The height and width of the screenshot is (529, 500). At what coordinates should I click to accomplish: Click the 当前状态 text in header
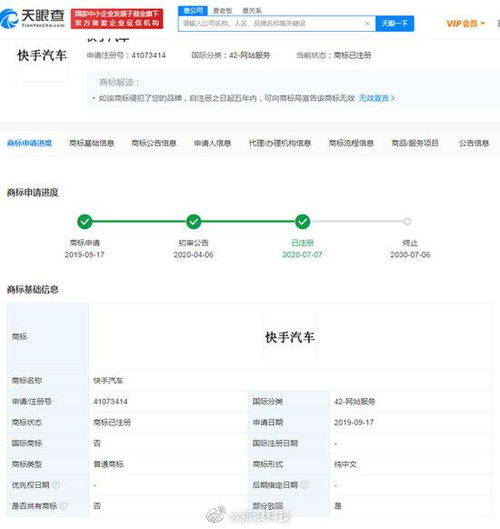click(x=312, y=55)
